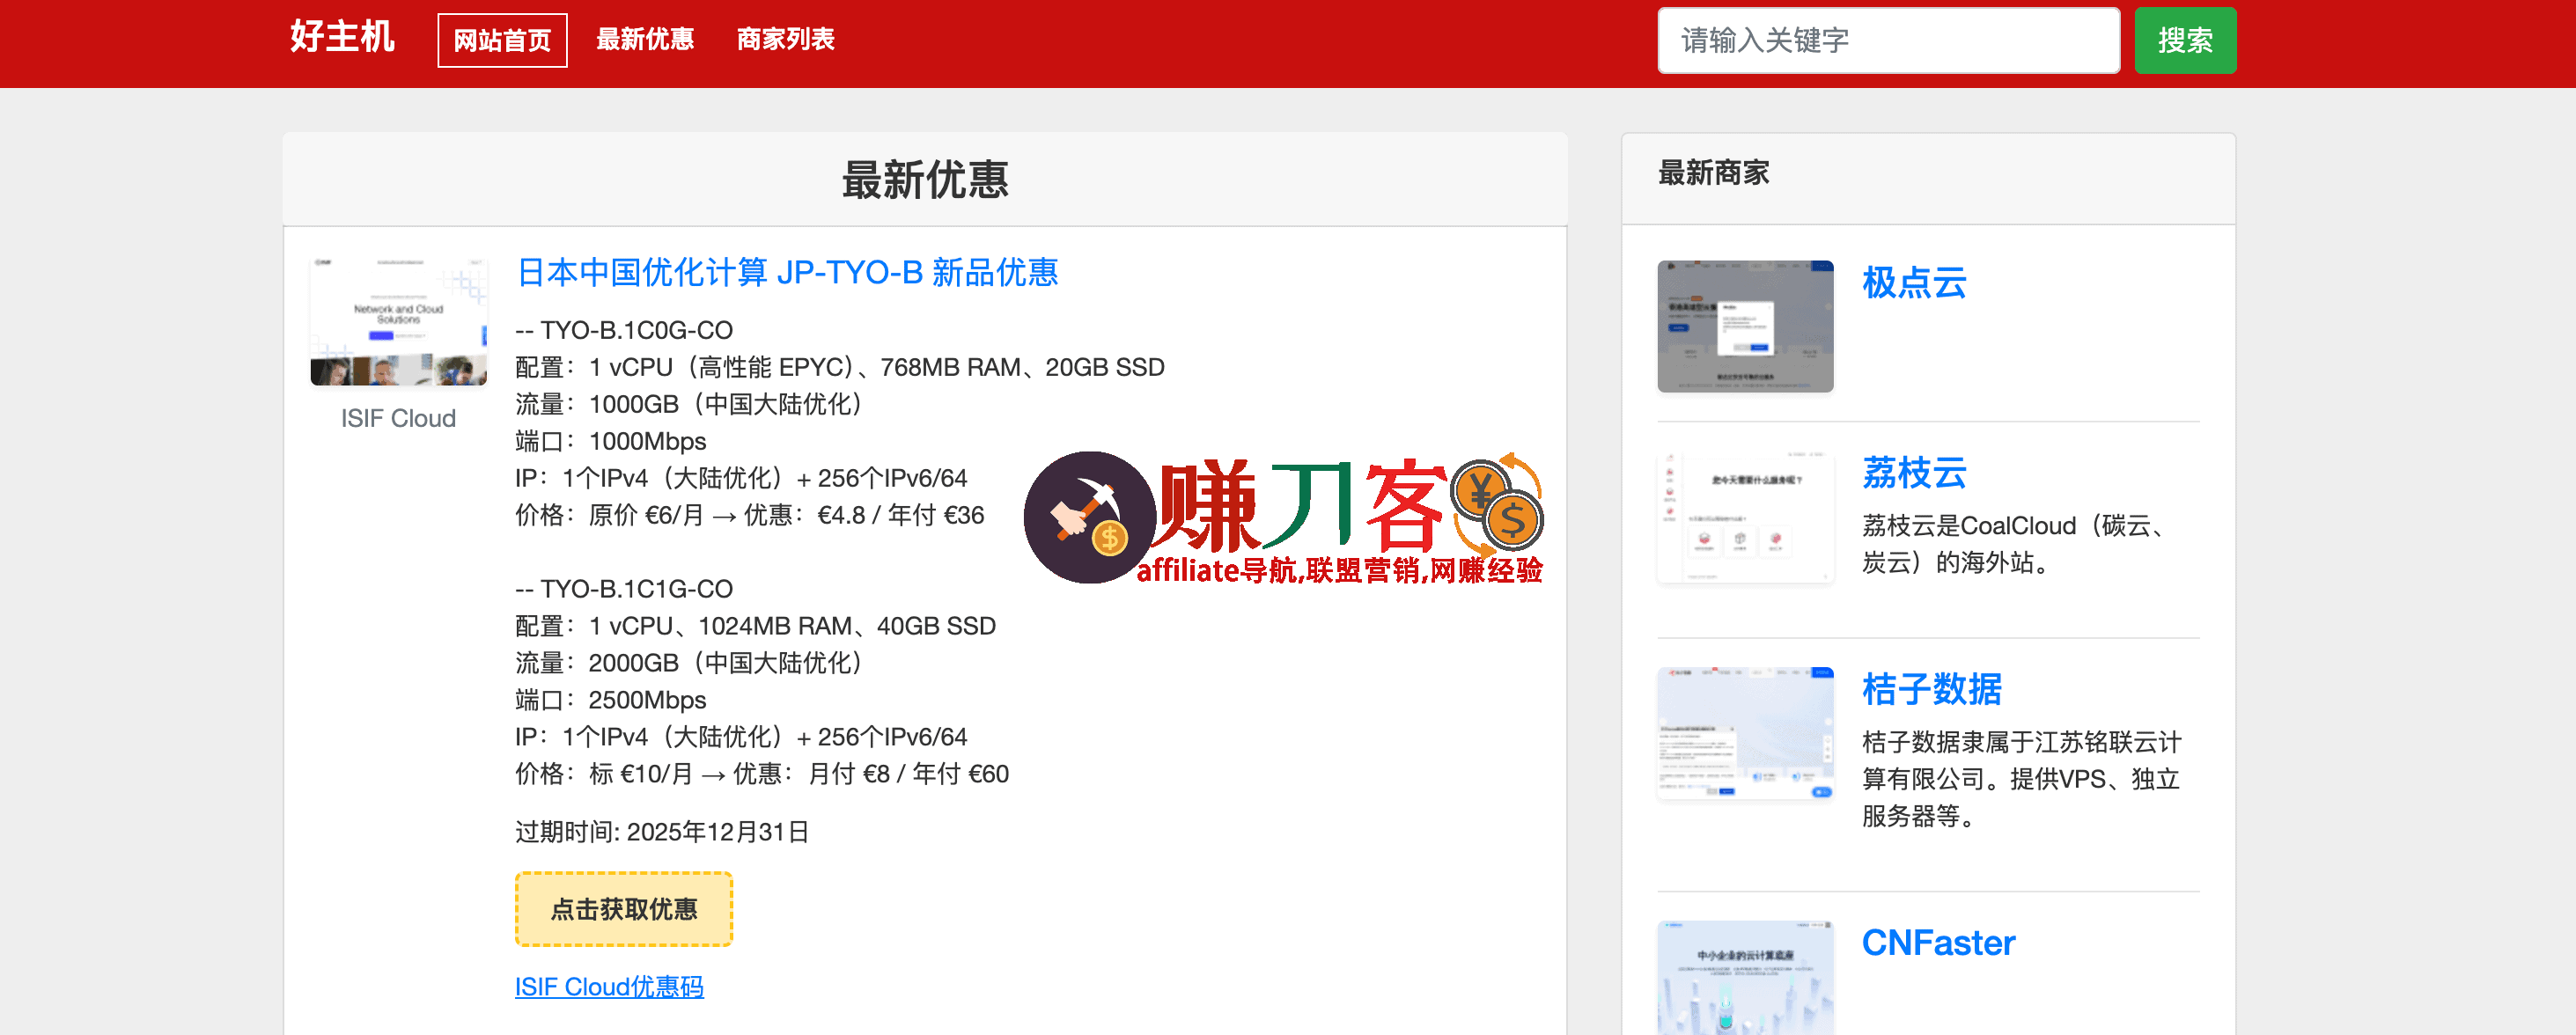Focus the keyword search input field

click(1887, 40)
